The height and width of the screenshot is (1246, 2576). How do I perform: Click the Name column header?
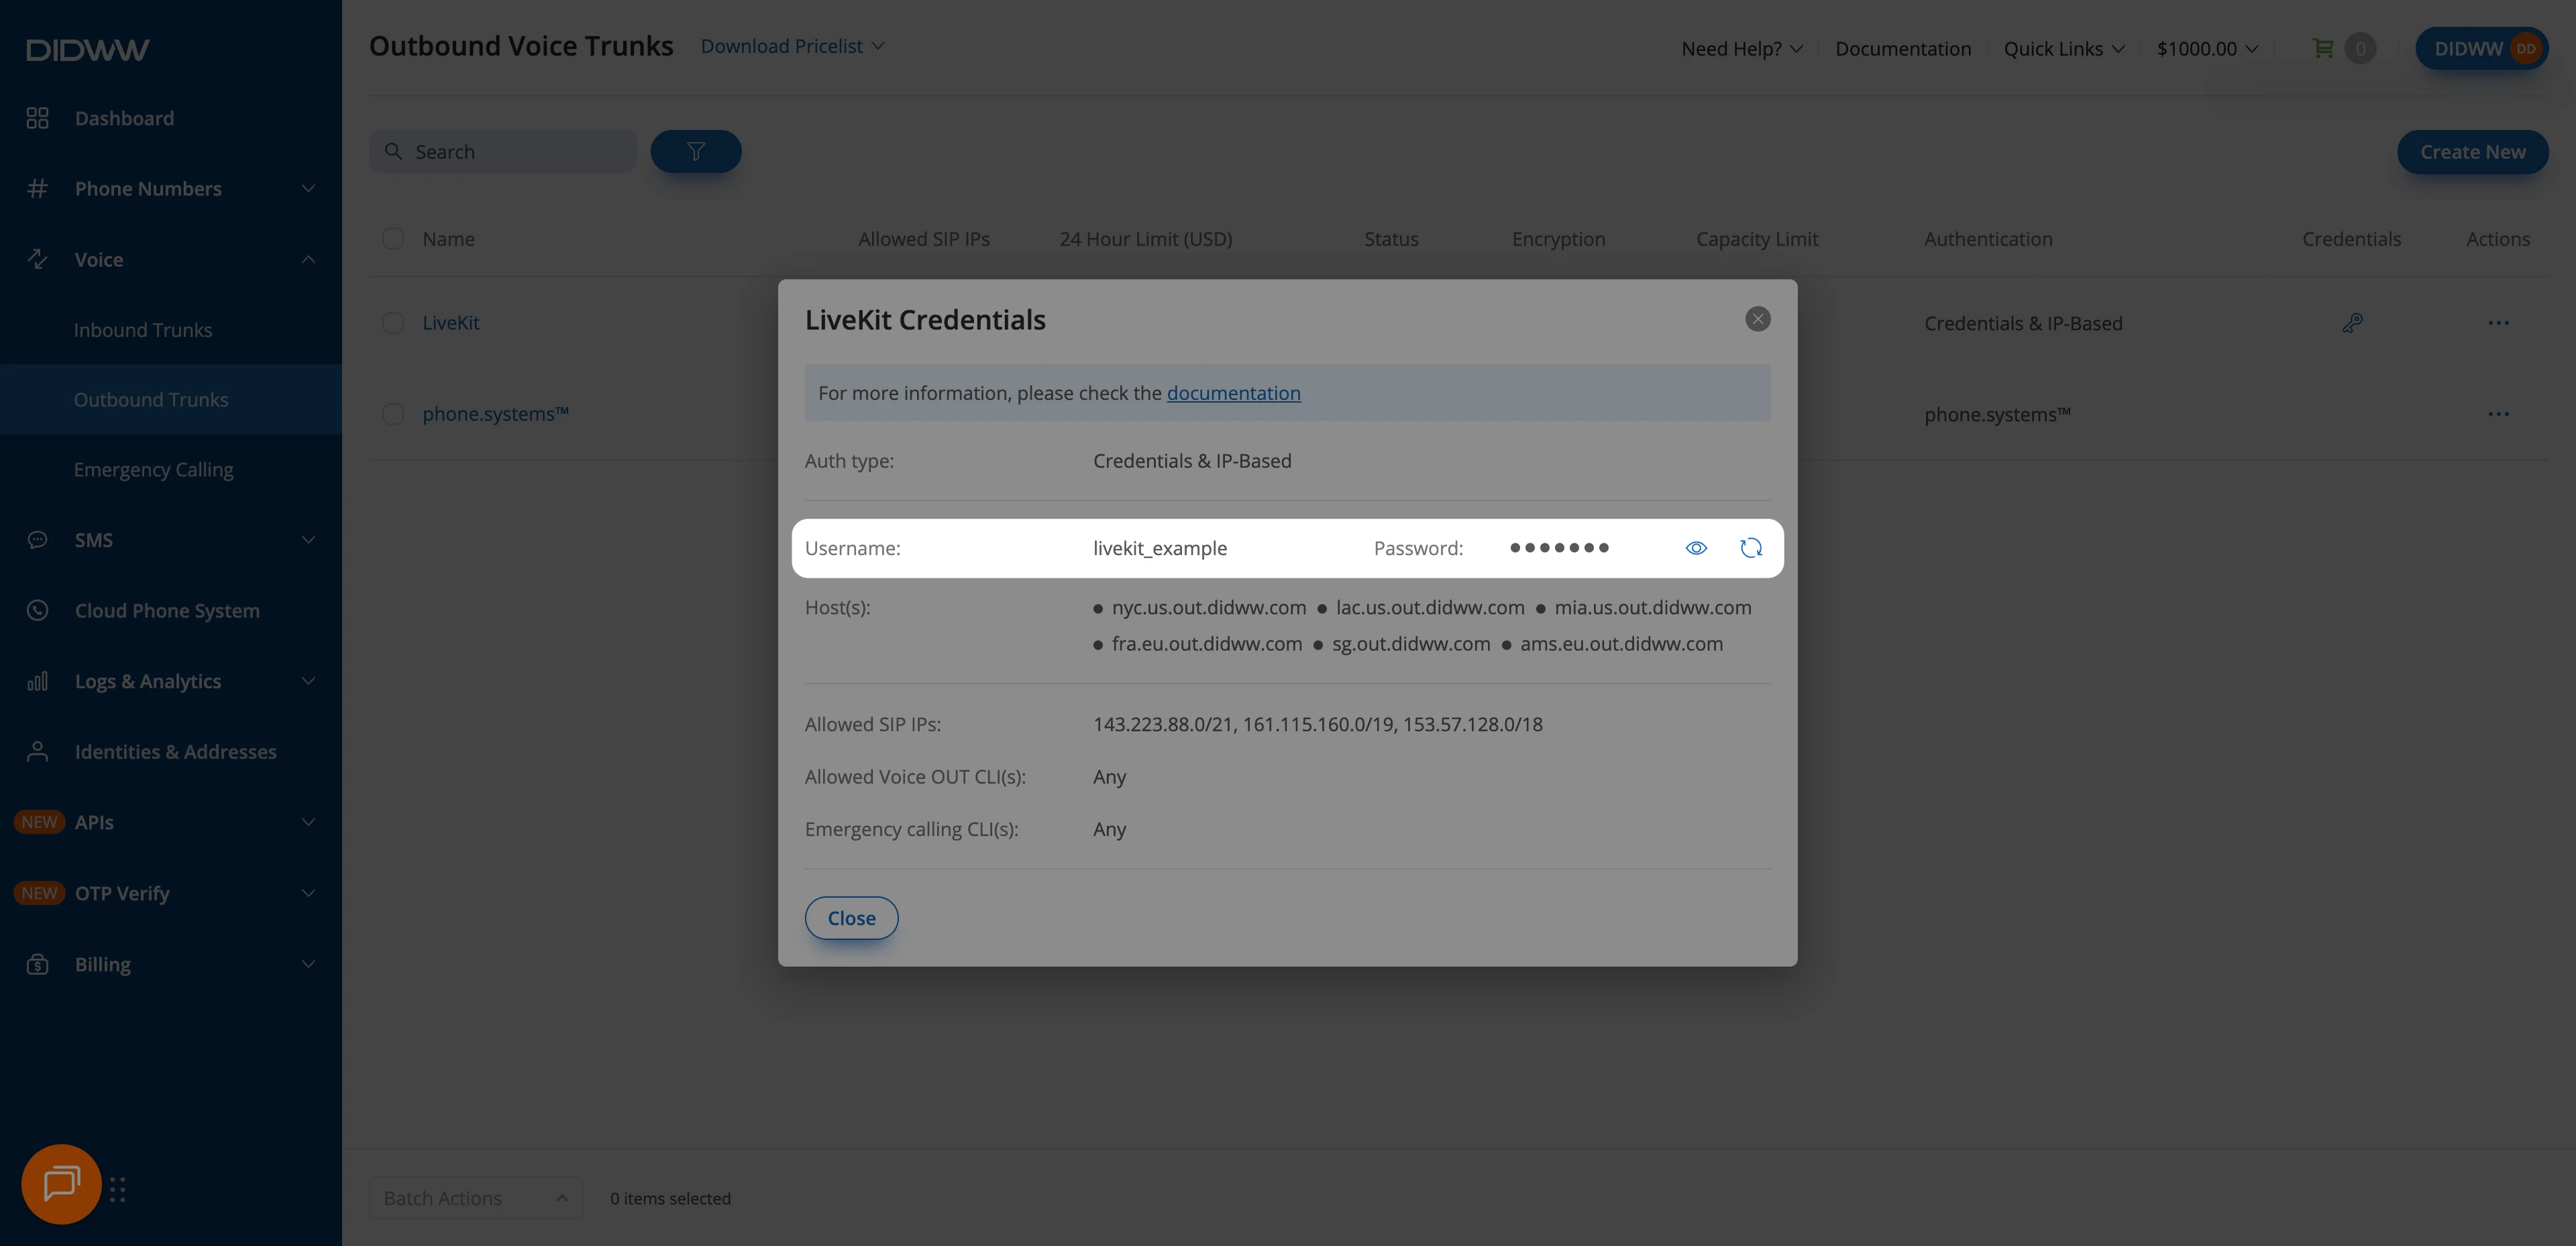click(x=448, y=238)
